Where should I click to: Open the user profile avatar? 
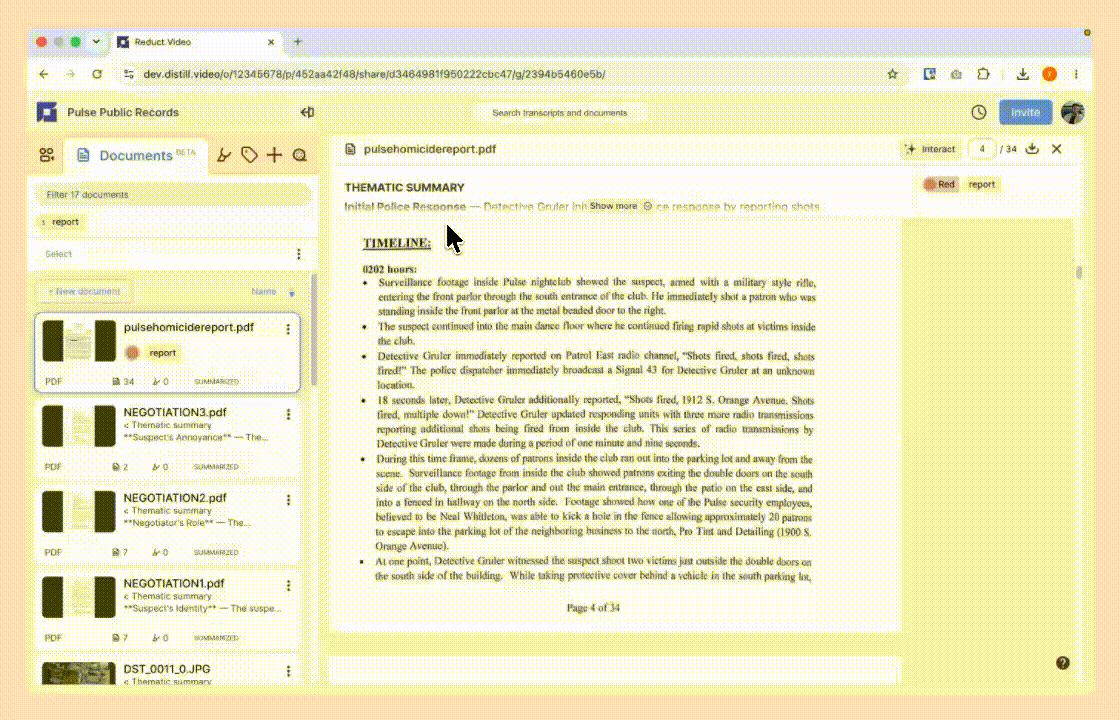pyautogui.click(x=1072, y=112)
